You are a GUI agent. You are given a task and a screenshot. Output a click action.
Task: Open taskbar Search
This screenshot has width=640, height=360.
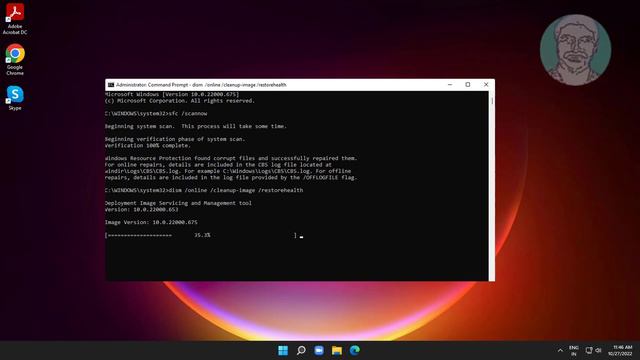point(301,350)
